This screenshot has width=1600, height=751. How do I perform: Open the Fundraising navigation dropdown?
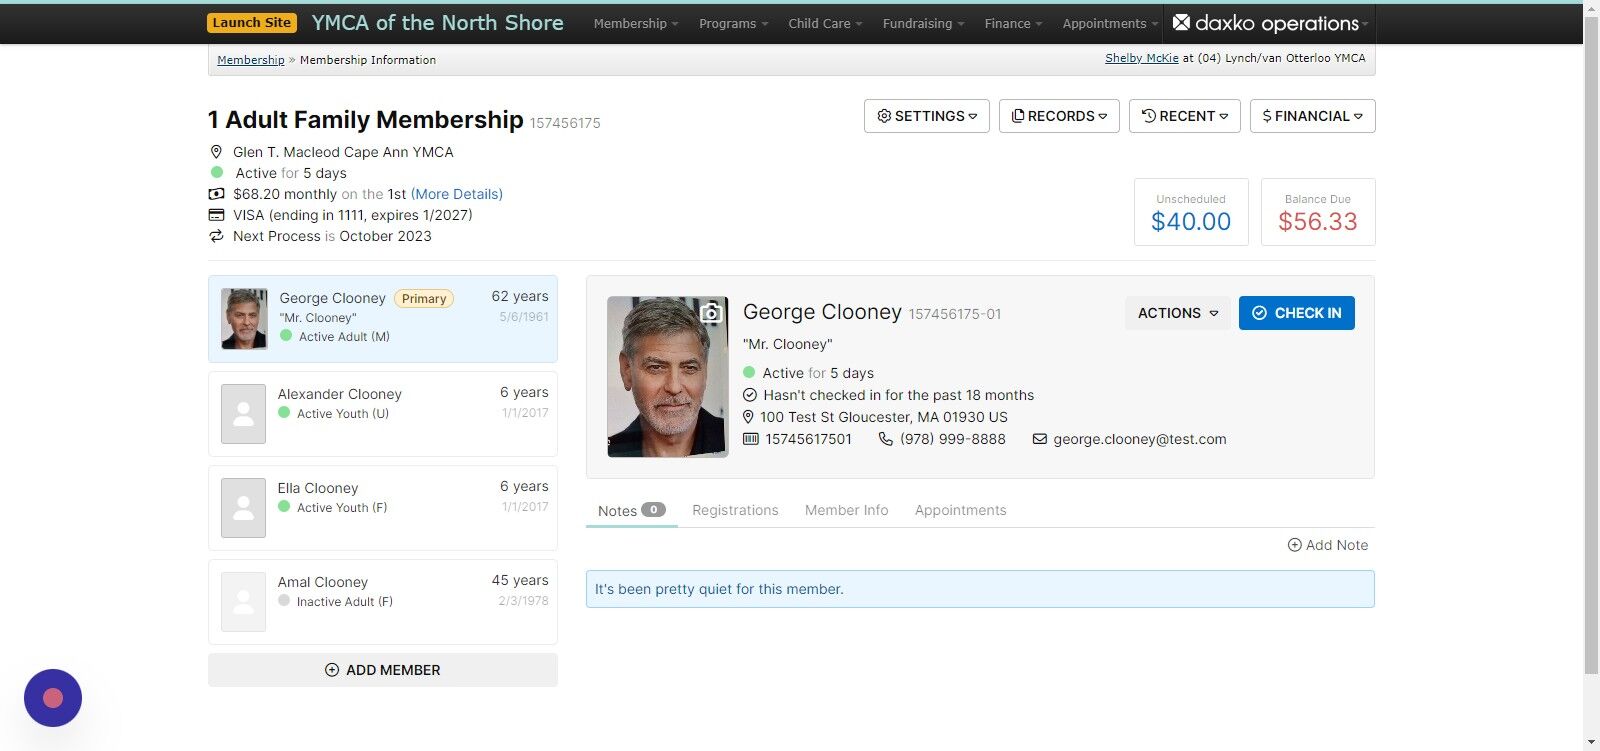click(923, 23)
